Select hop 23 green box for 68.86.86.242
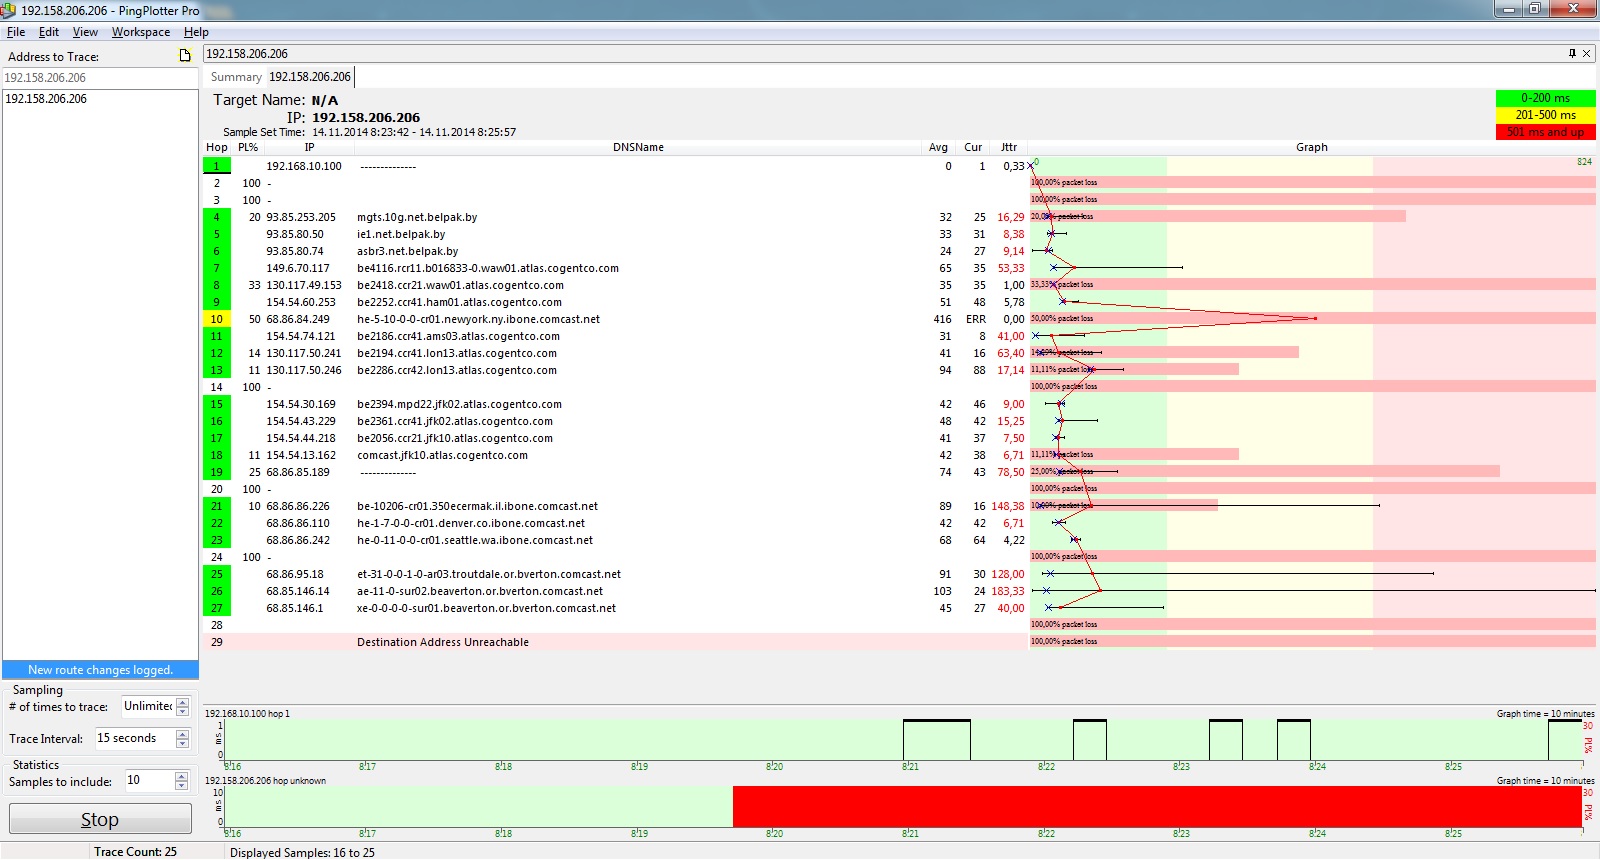The height and width of the screenshot is (860, 1600). 216,540
